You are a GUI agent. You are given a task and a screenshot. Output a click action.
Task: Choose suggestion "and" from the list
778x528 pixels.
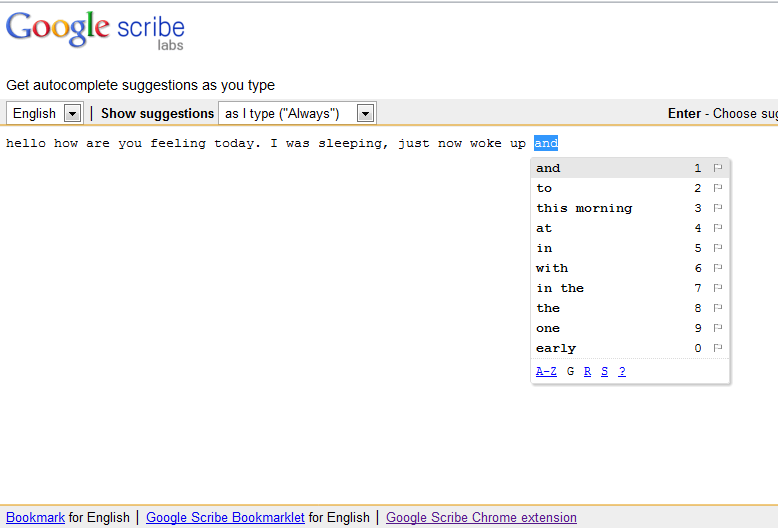(x=630, y=168)
